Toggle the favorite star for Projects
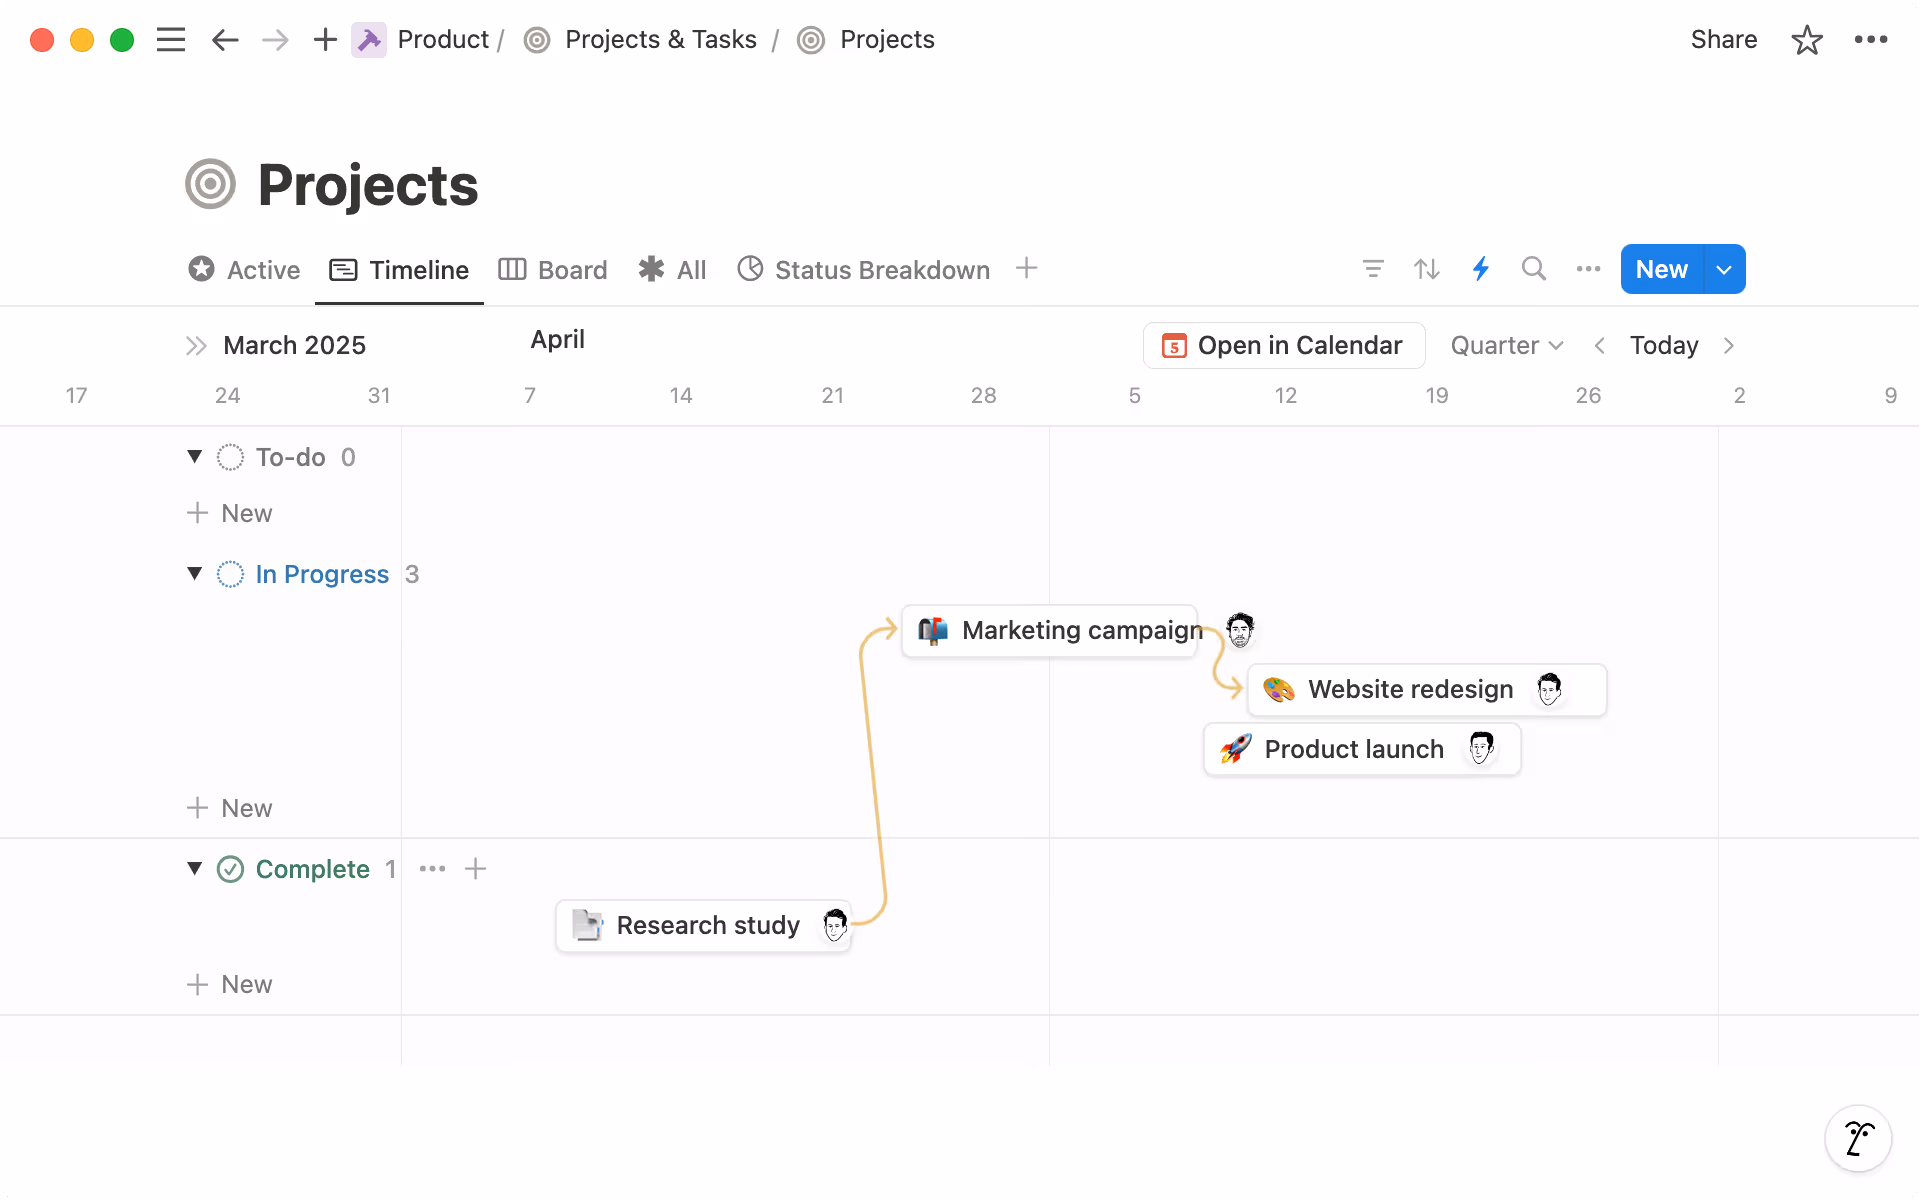Viewport: 1920px width, 1200px height. (x=1807, y=40)
